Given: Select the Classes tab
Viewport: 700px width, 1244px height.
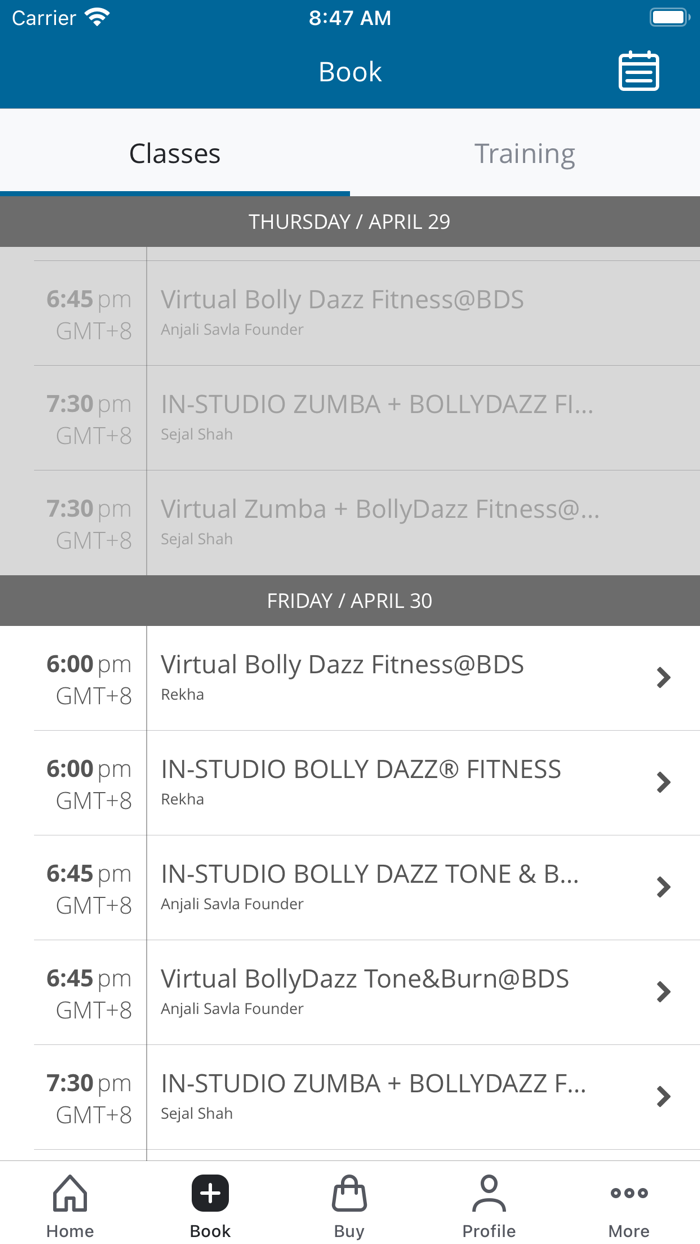Looking at the screenshot, I should (174, 153).
